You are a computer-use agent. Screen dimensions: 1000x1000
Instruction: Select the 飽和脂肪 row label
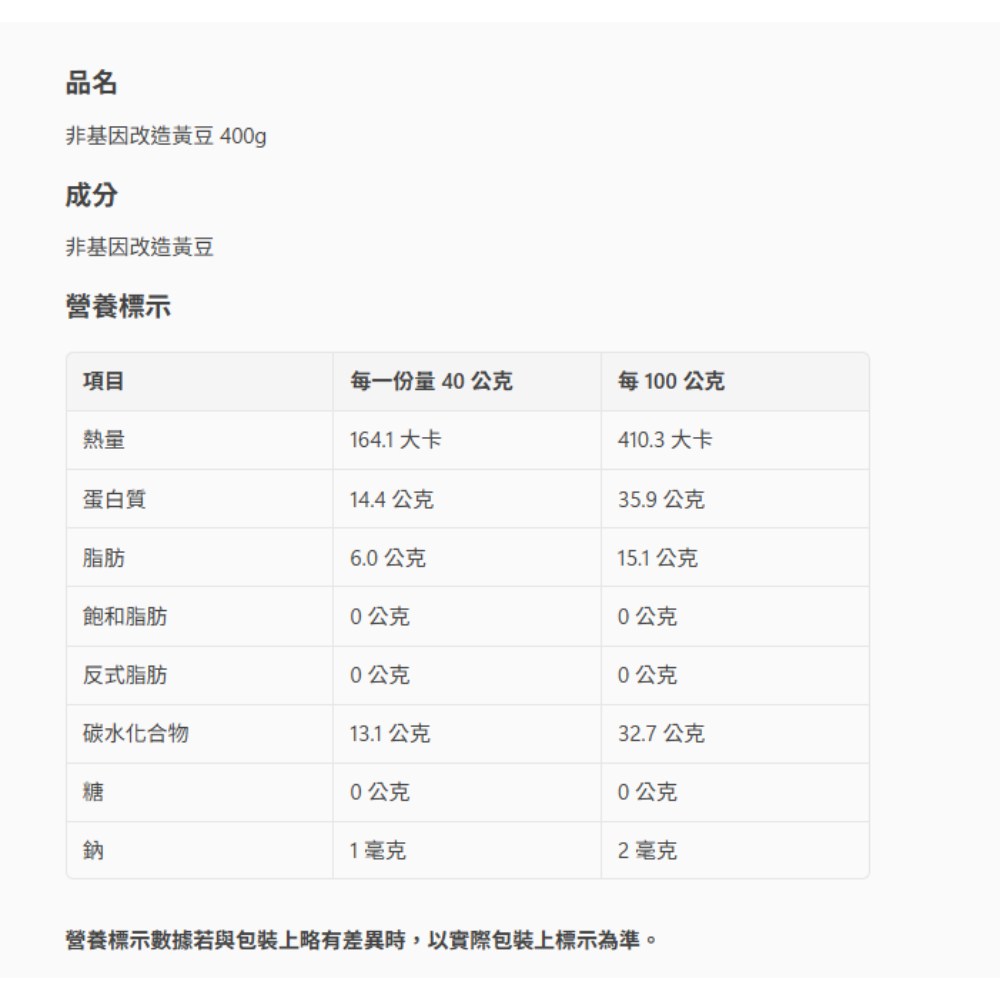pos(125,617)
